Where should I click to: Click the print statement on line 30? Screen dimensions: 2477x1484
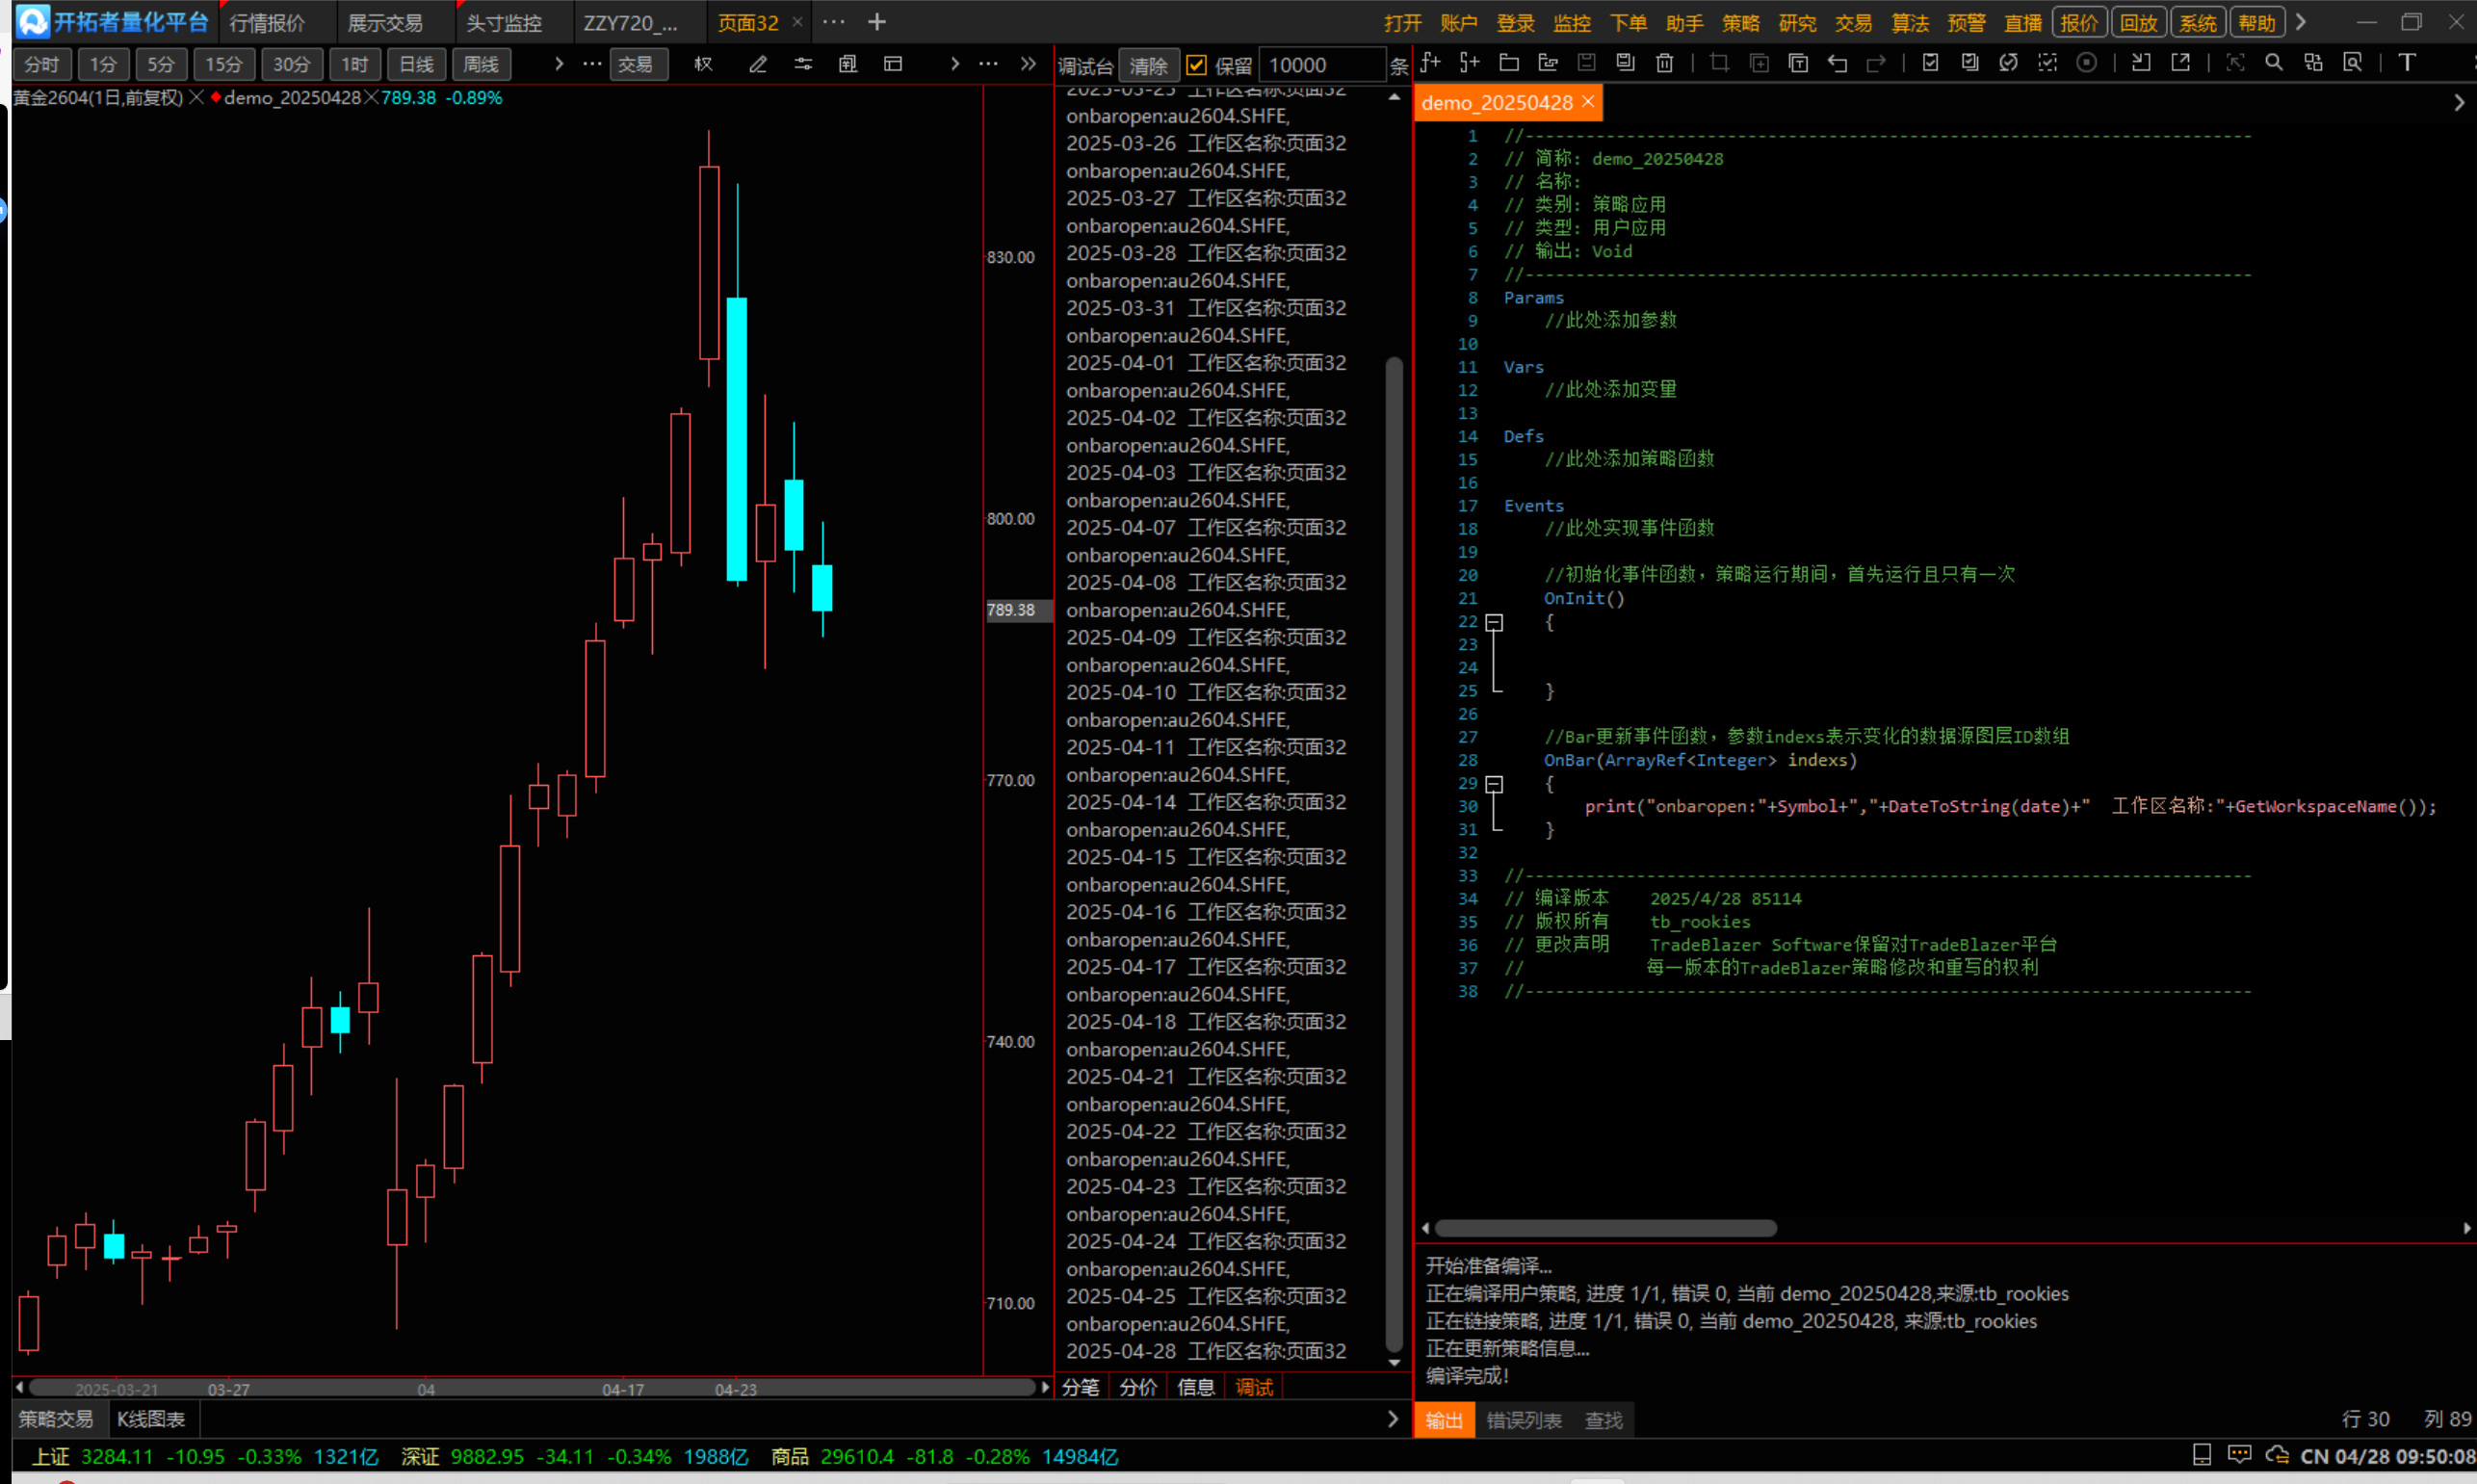click(x=2010, y=807)
